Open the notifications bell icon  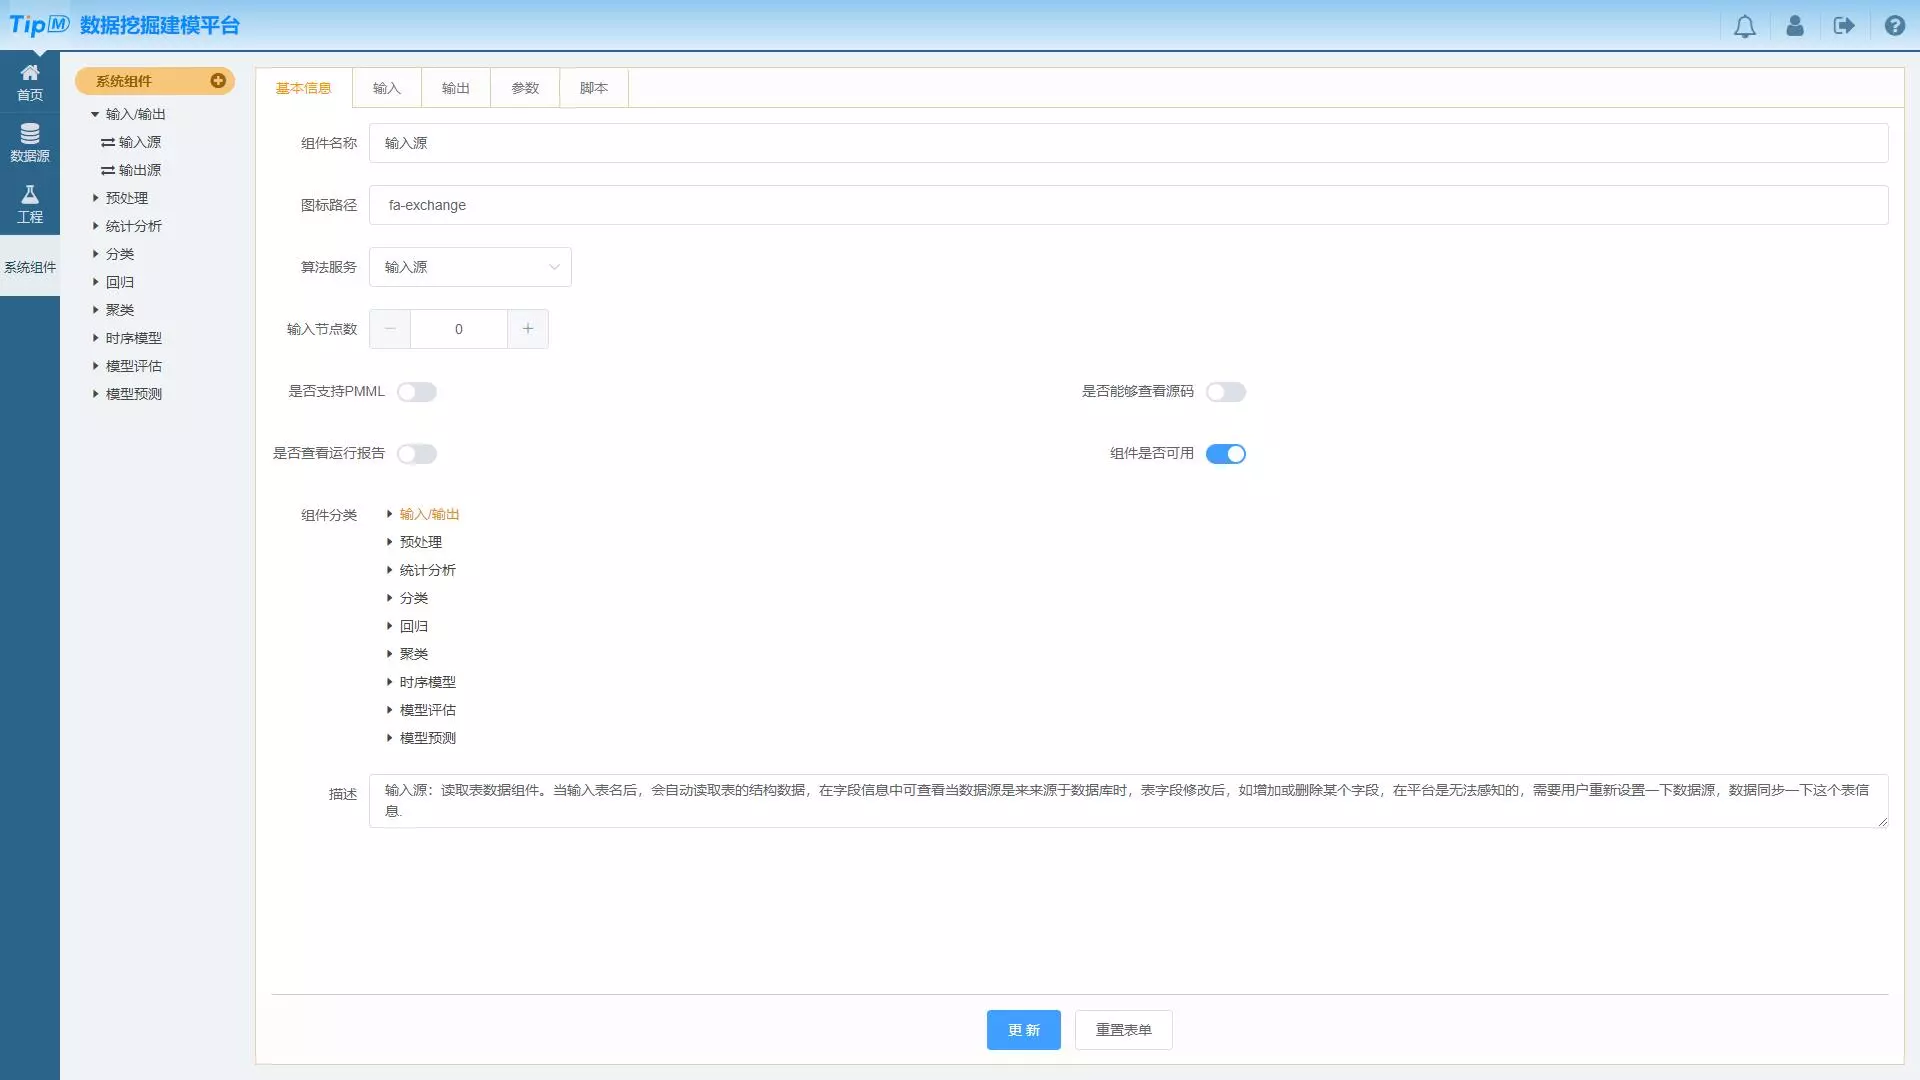tap(1744, 26)
